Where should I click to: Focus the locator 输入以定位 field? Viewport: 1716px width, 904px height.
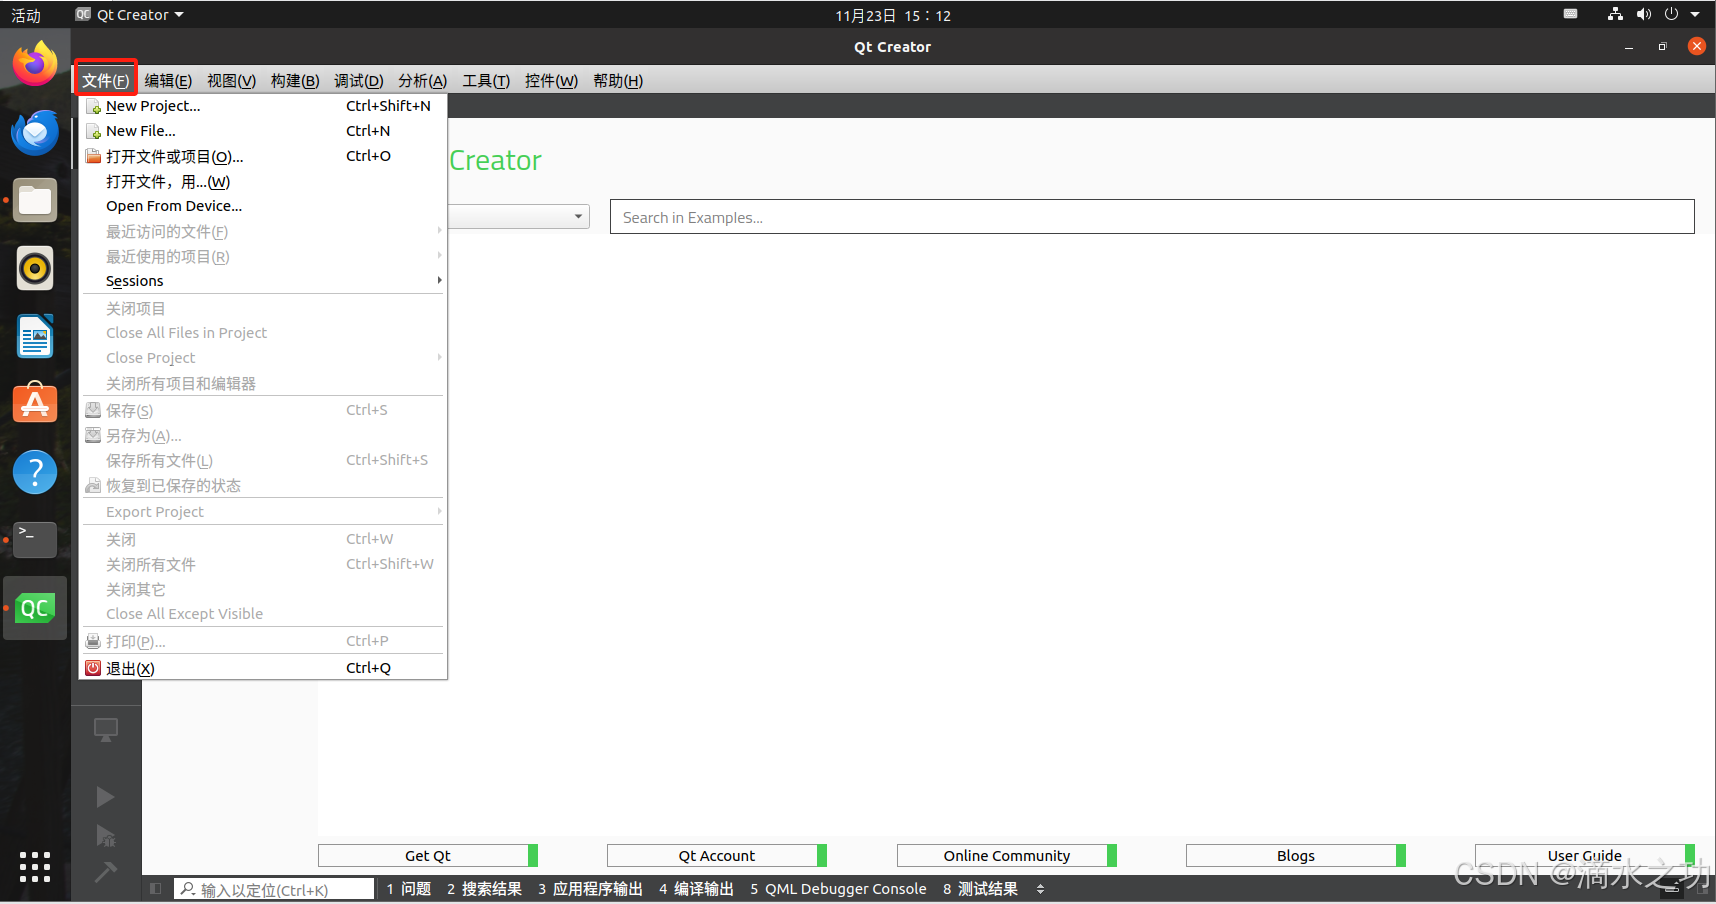pos(275,889)
